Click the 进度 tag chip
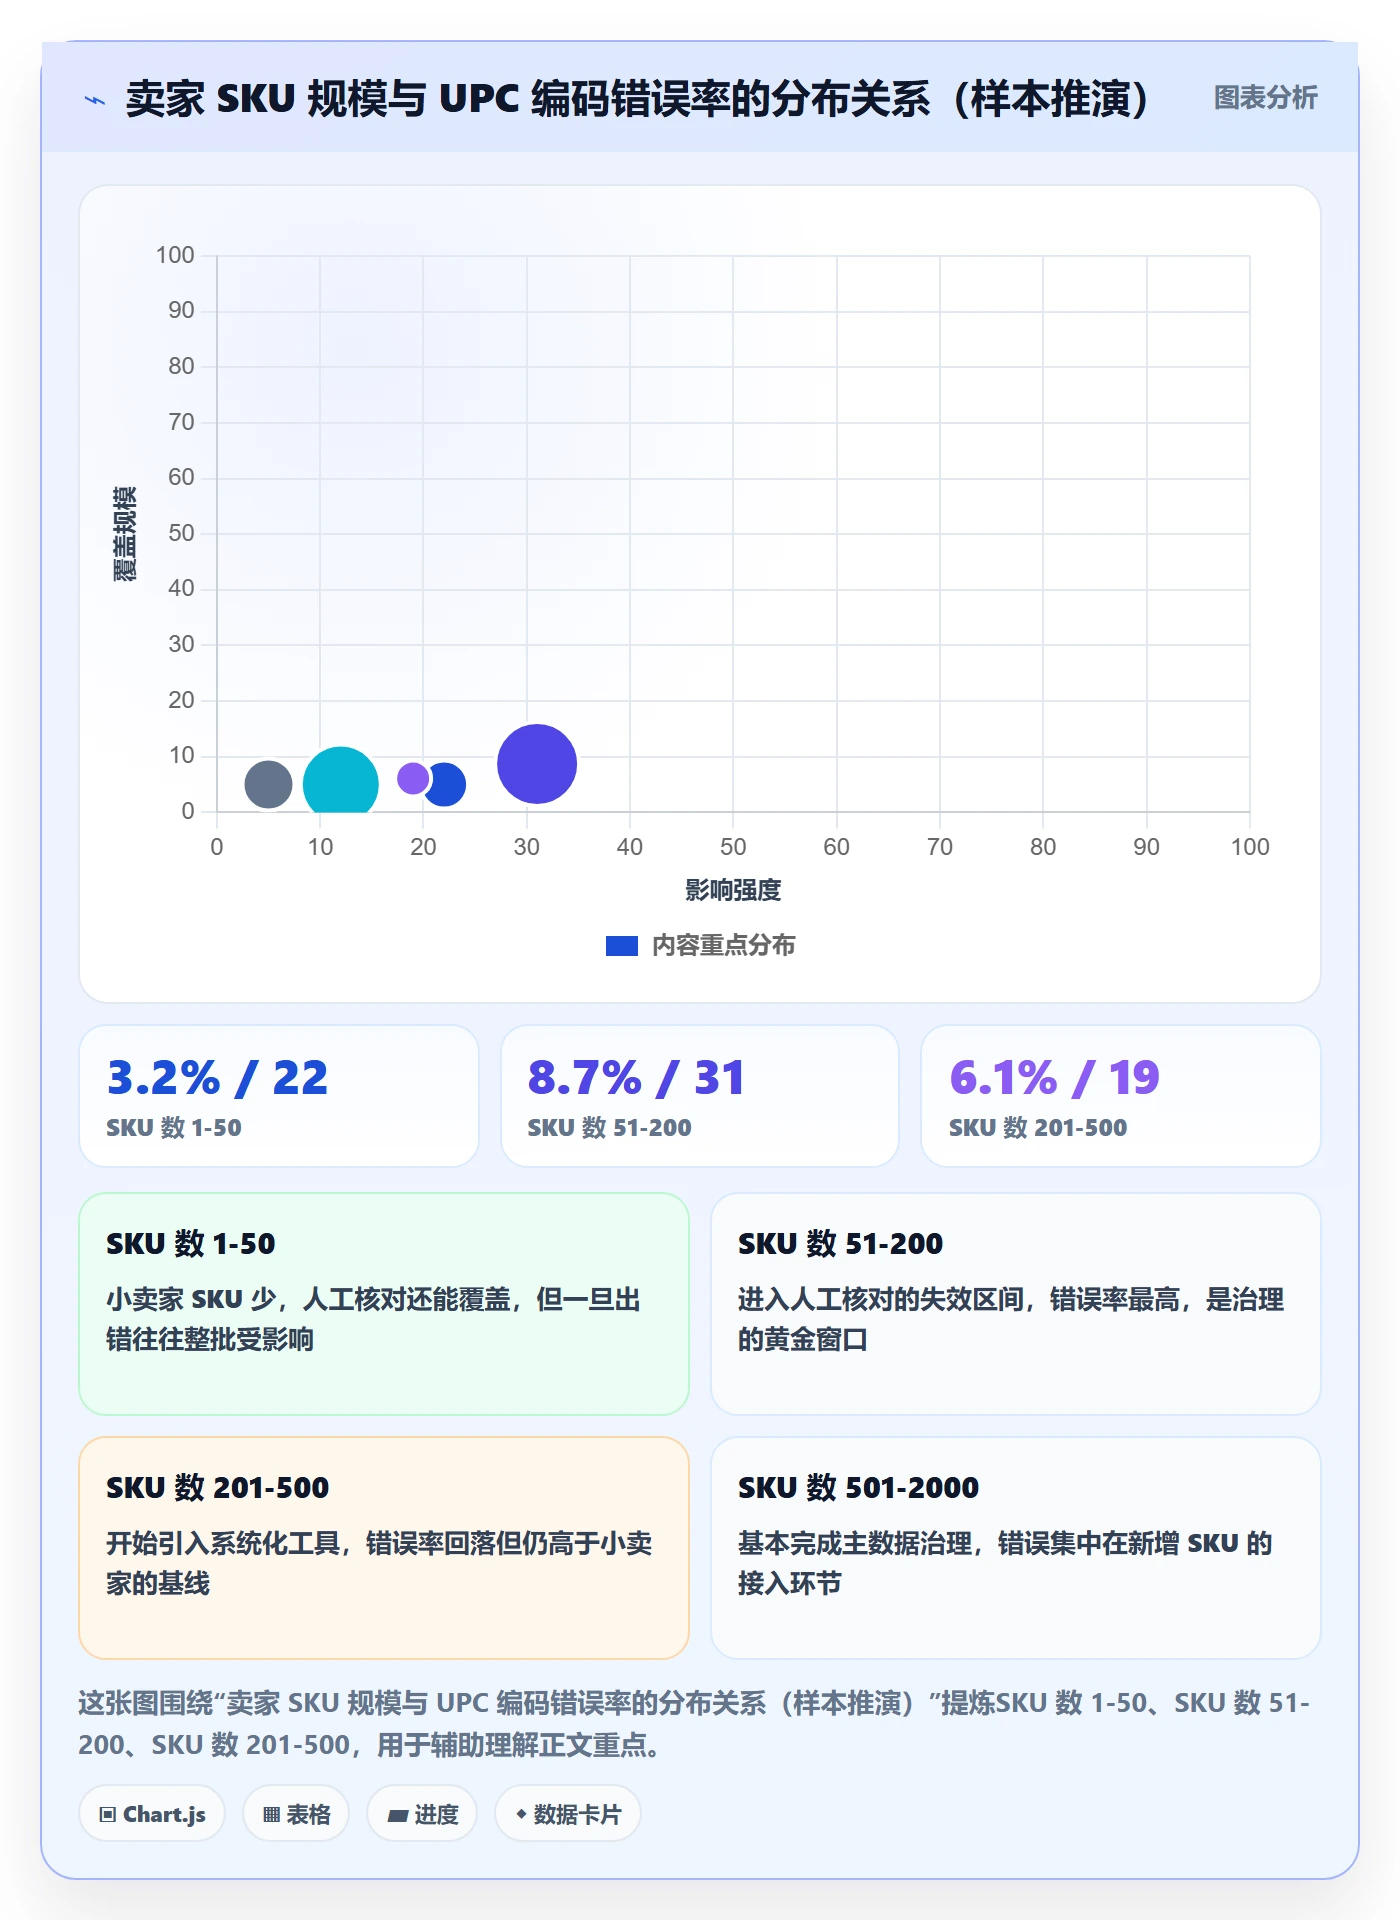 (422, 1814)
